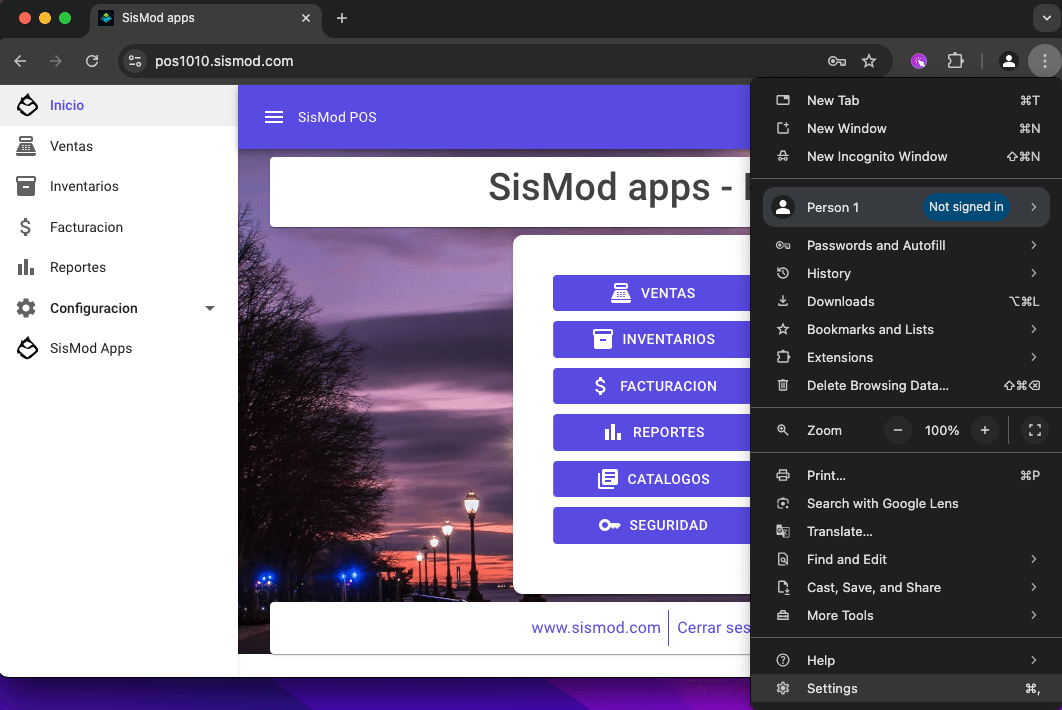Expand the More Tools submenu
Viewport: 1062px width, 710px height.
1034,615
